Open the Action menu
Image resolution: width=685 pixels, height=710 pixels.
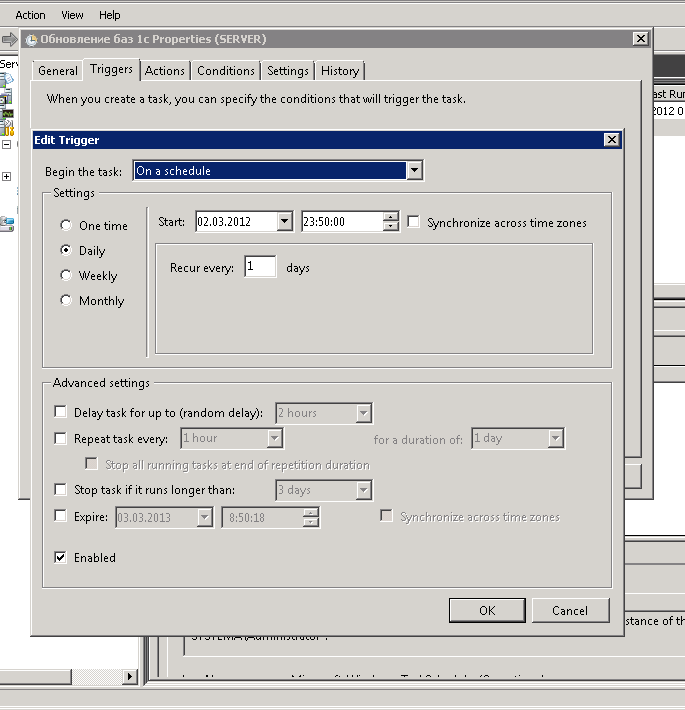click(x=30, y=15)
